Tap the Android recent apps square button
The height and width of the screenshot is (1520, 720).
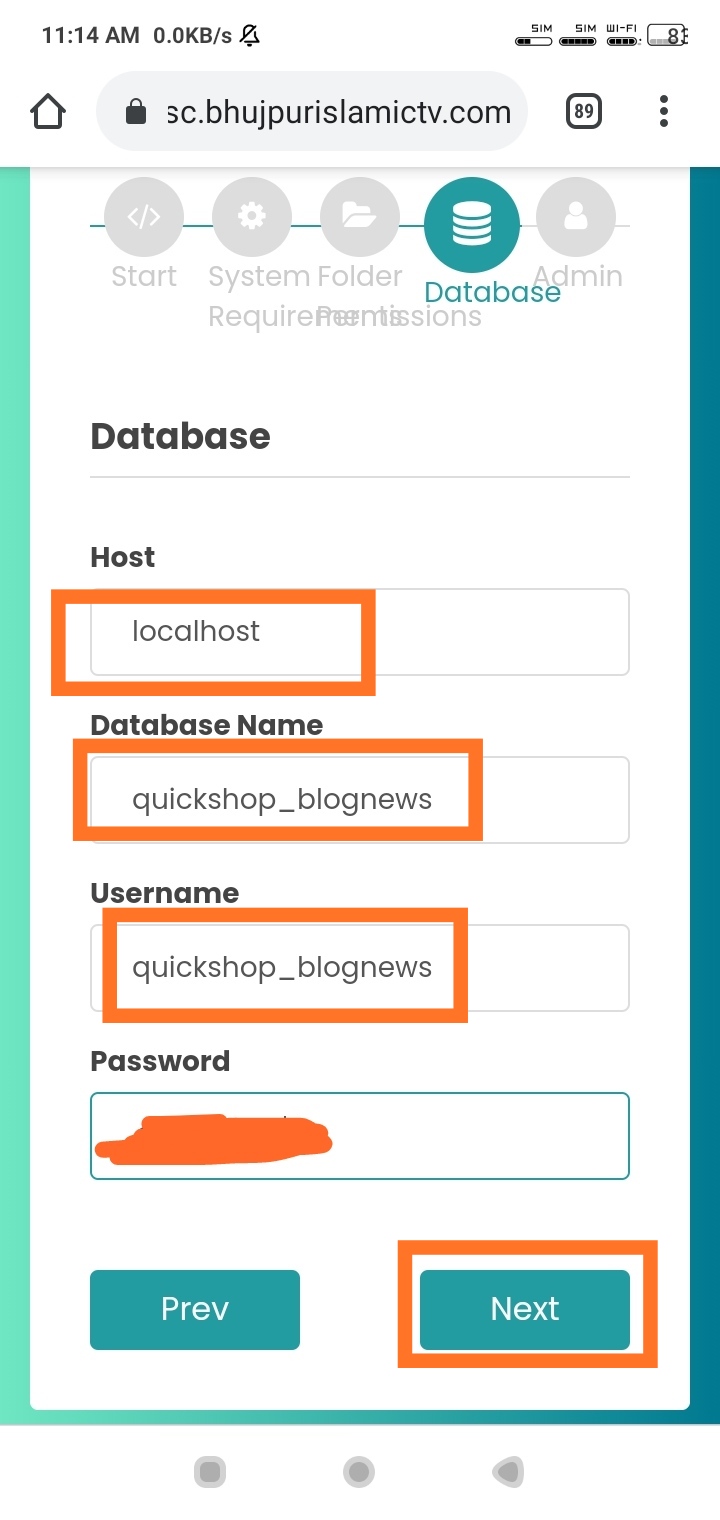click(209, 1471)
